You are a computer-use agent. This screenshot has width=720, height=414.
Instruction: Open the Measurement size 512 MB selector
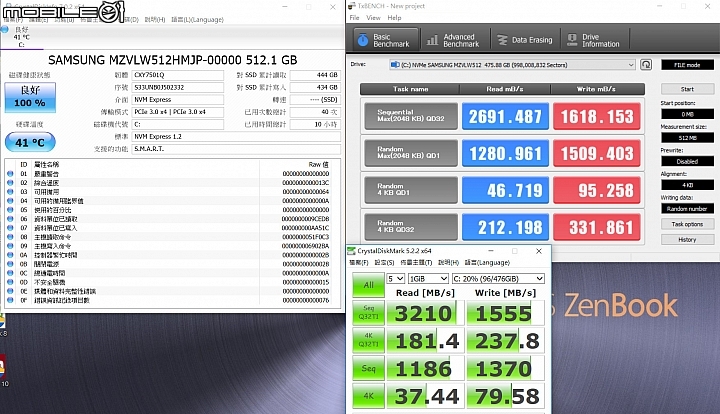(687, 138)
